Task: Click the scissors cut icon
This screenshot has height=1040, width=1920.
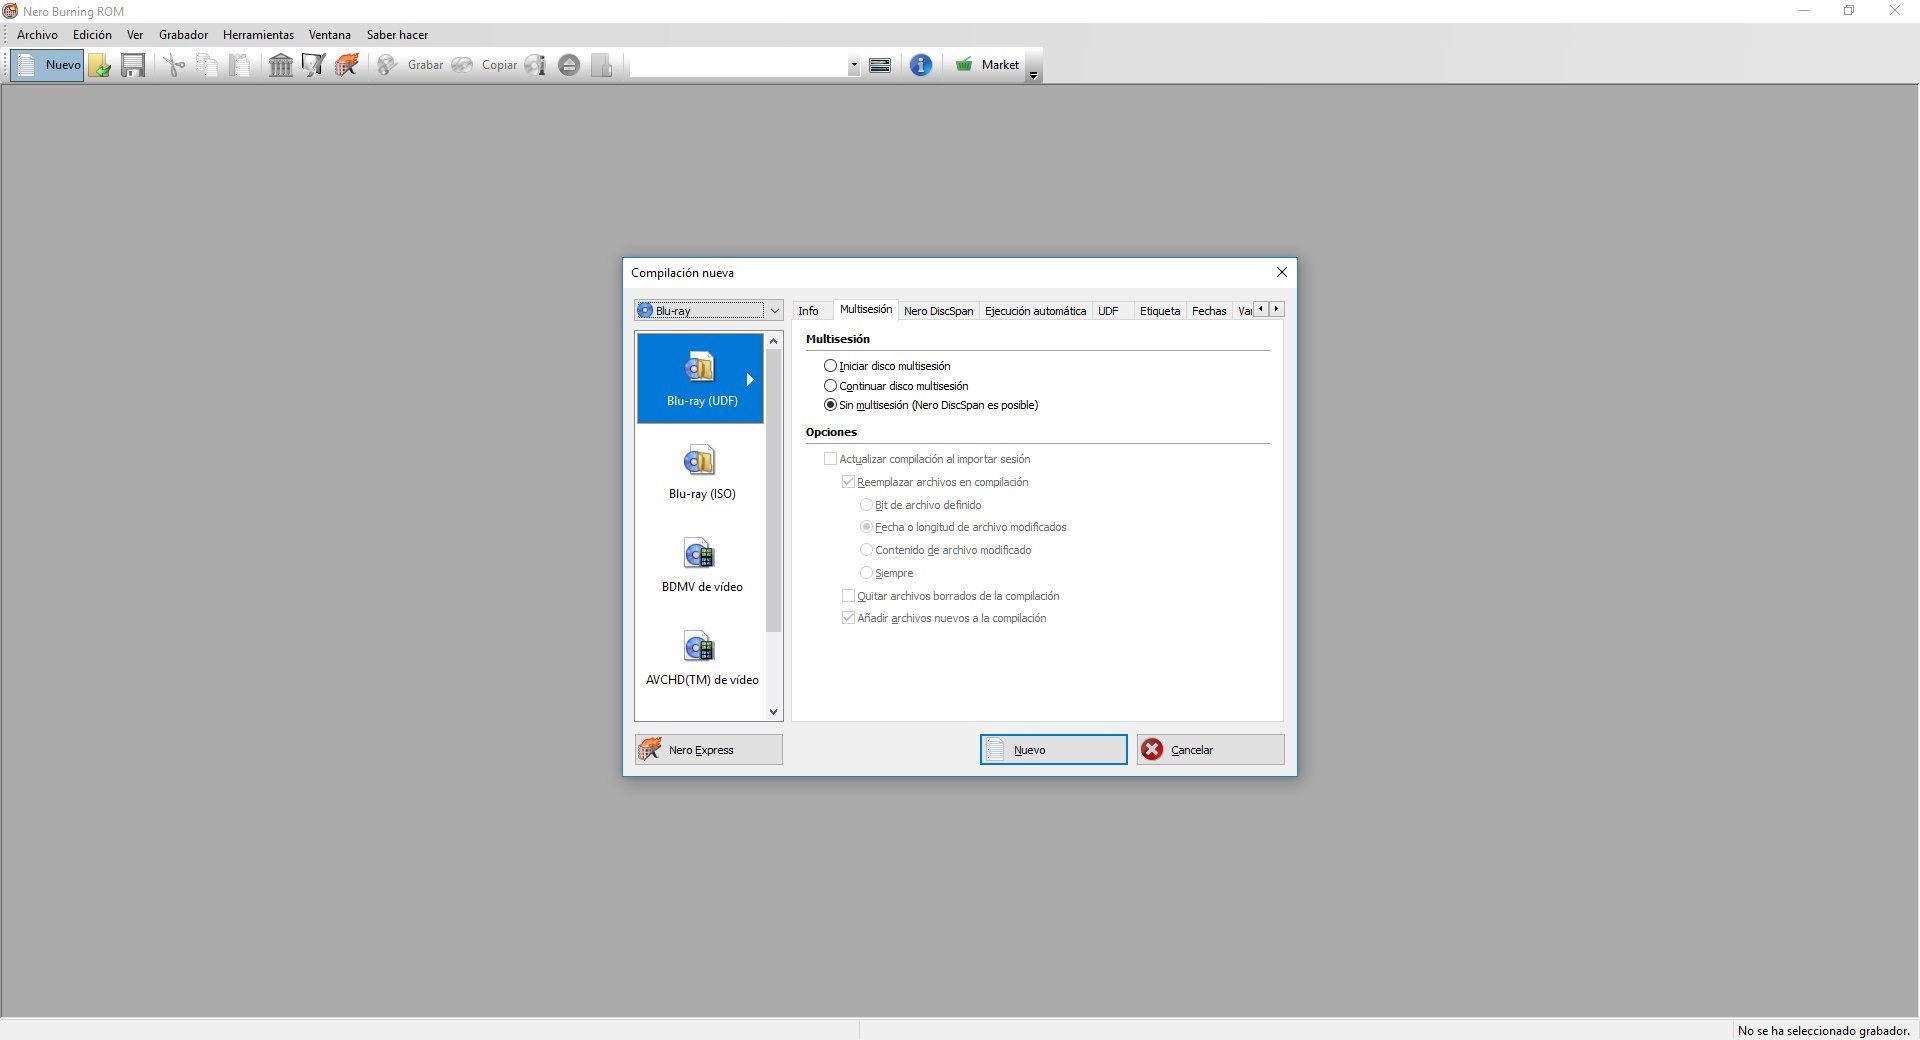Action: tap(174, 65)
